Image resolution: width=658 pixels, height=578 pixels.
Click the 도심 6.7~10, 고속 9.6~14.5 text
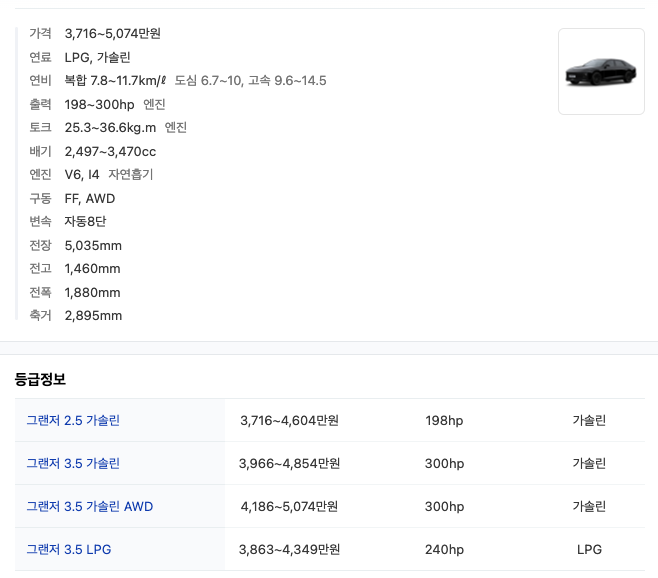251,81
